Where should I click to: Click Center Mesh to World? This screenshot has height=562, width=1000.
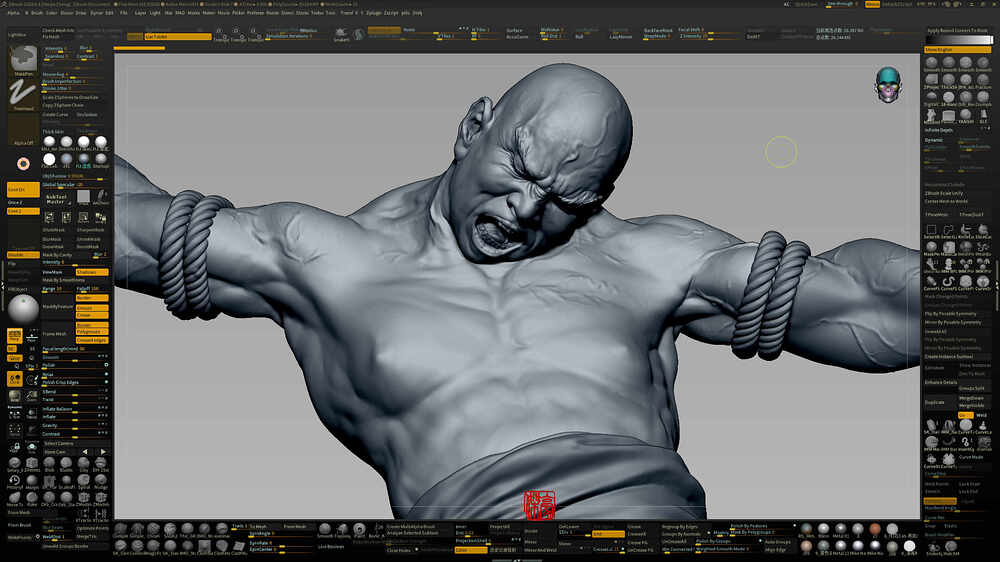pyautogui.click(x=946, y=201)
